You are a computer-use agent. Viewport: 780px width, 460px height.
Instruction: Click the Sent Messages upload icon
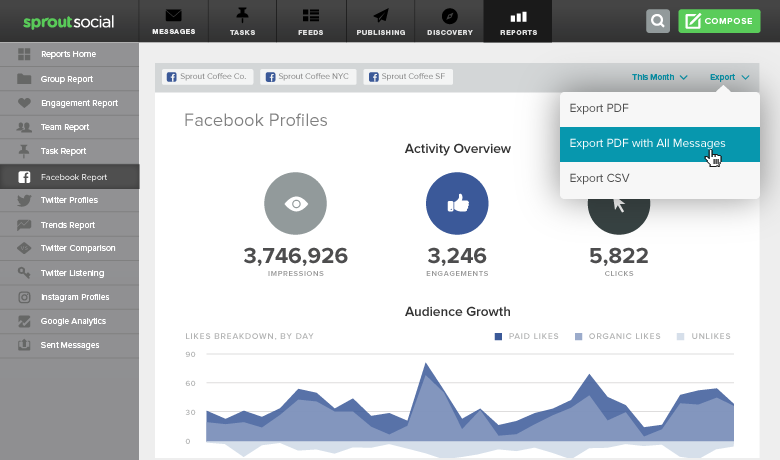24,345
